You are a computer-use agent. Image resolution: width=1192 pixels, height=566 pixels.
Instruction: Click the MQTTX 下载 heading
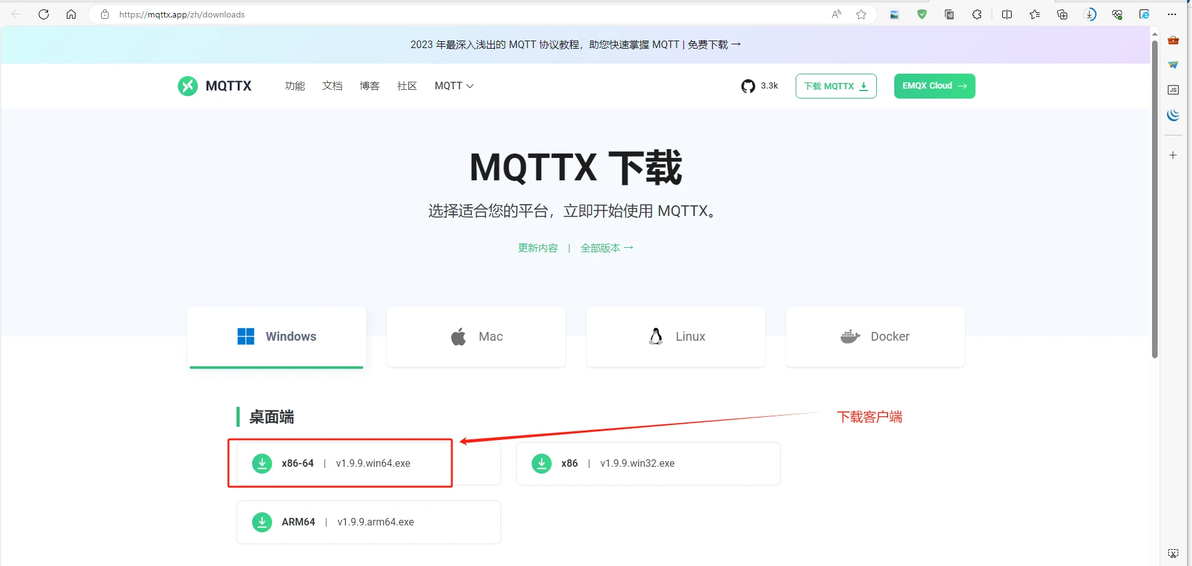[575, 168]
